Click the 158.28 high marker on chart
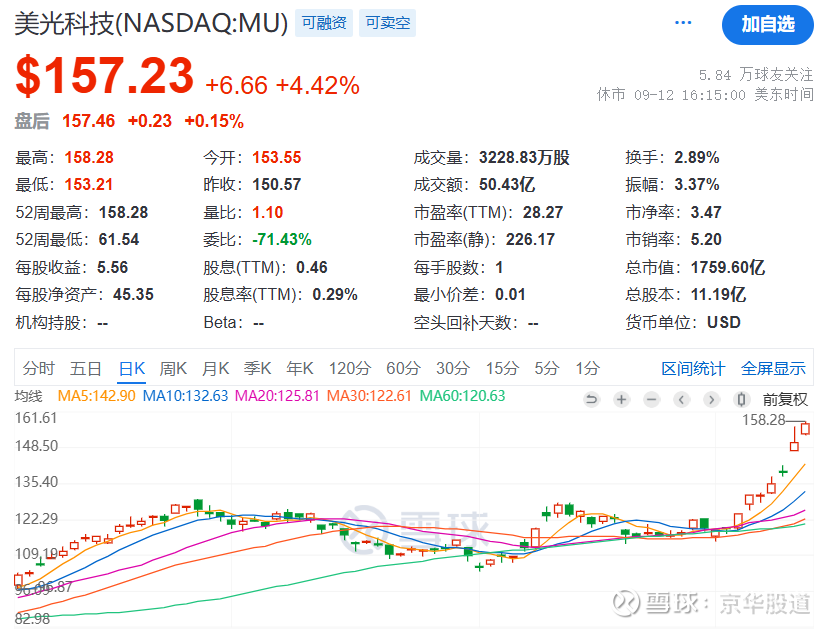This screenshot has width=834, height=629. click(764, 420)
